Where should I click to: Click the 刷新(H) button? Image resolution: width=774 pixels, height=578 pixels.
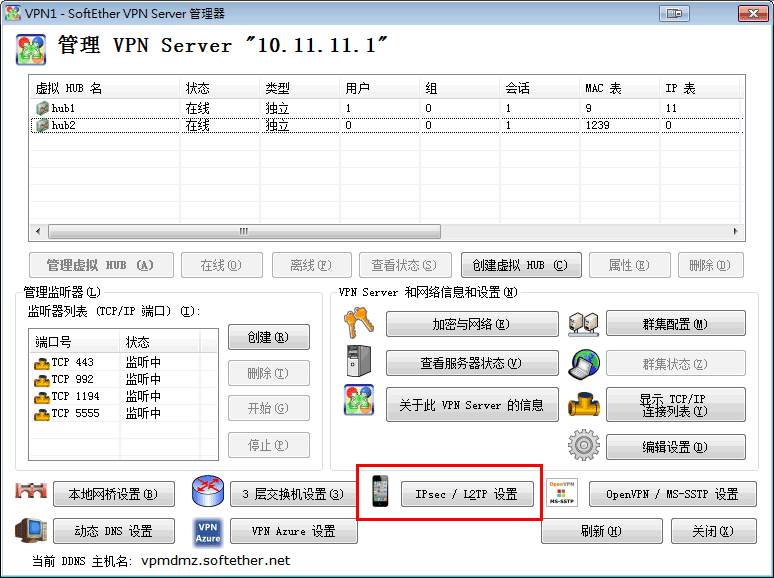click(x=601, y=531)
